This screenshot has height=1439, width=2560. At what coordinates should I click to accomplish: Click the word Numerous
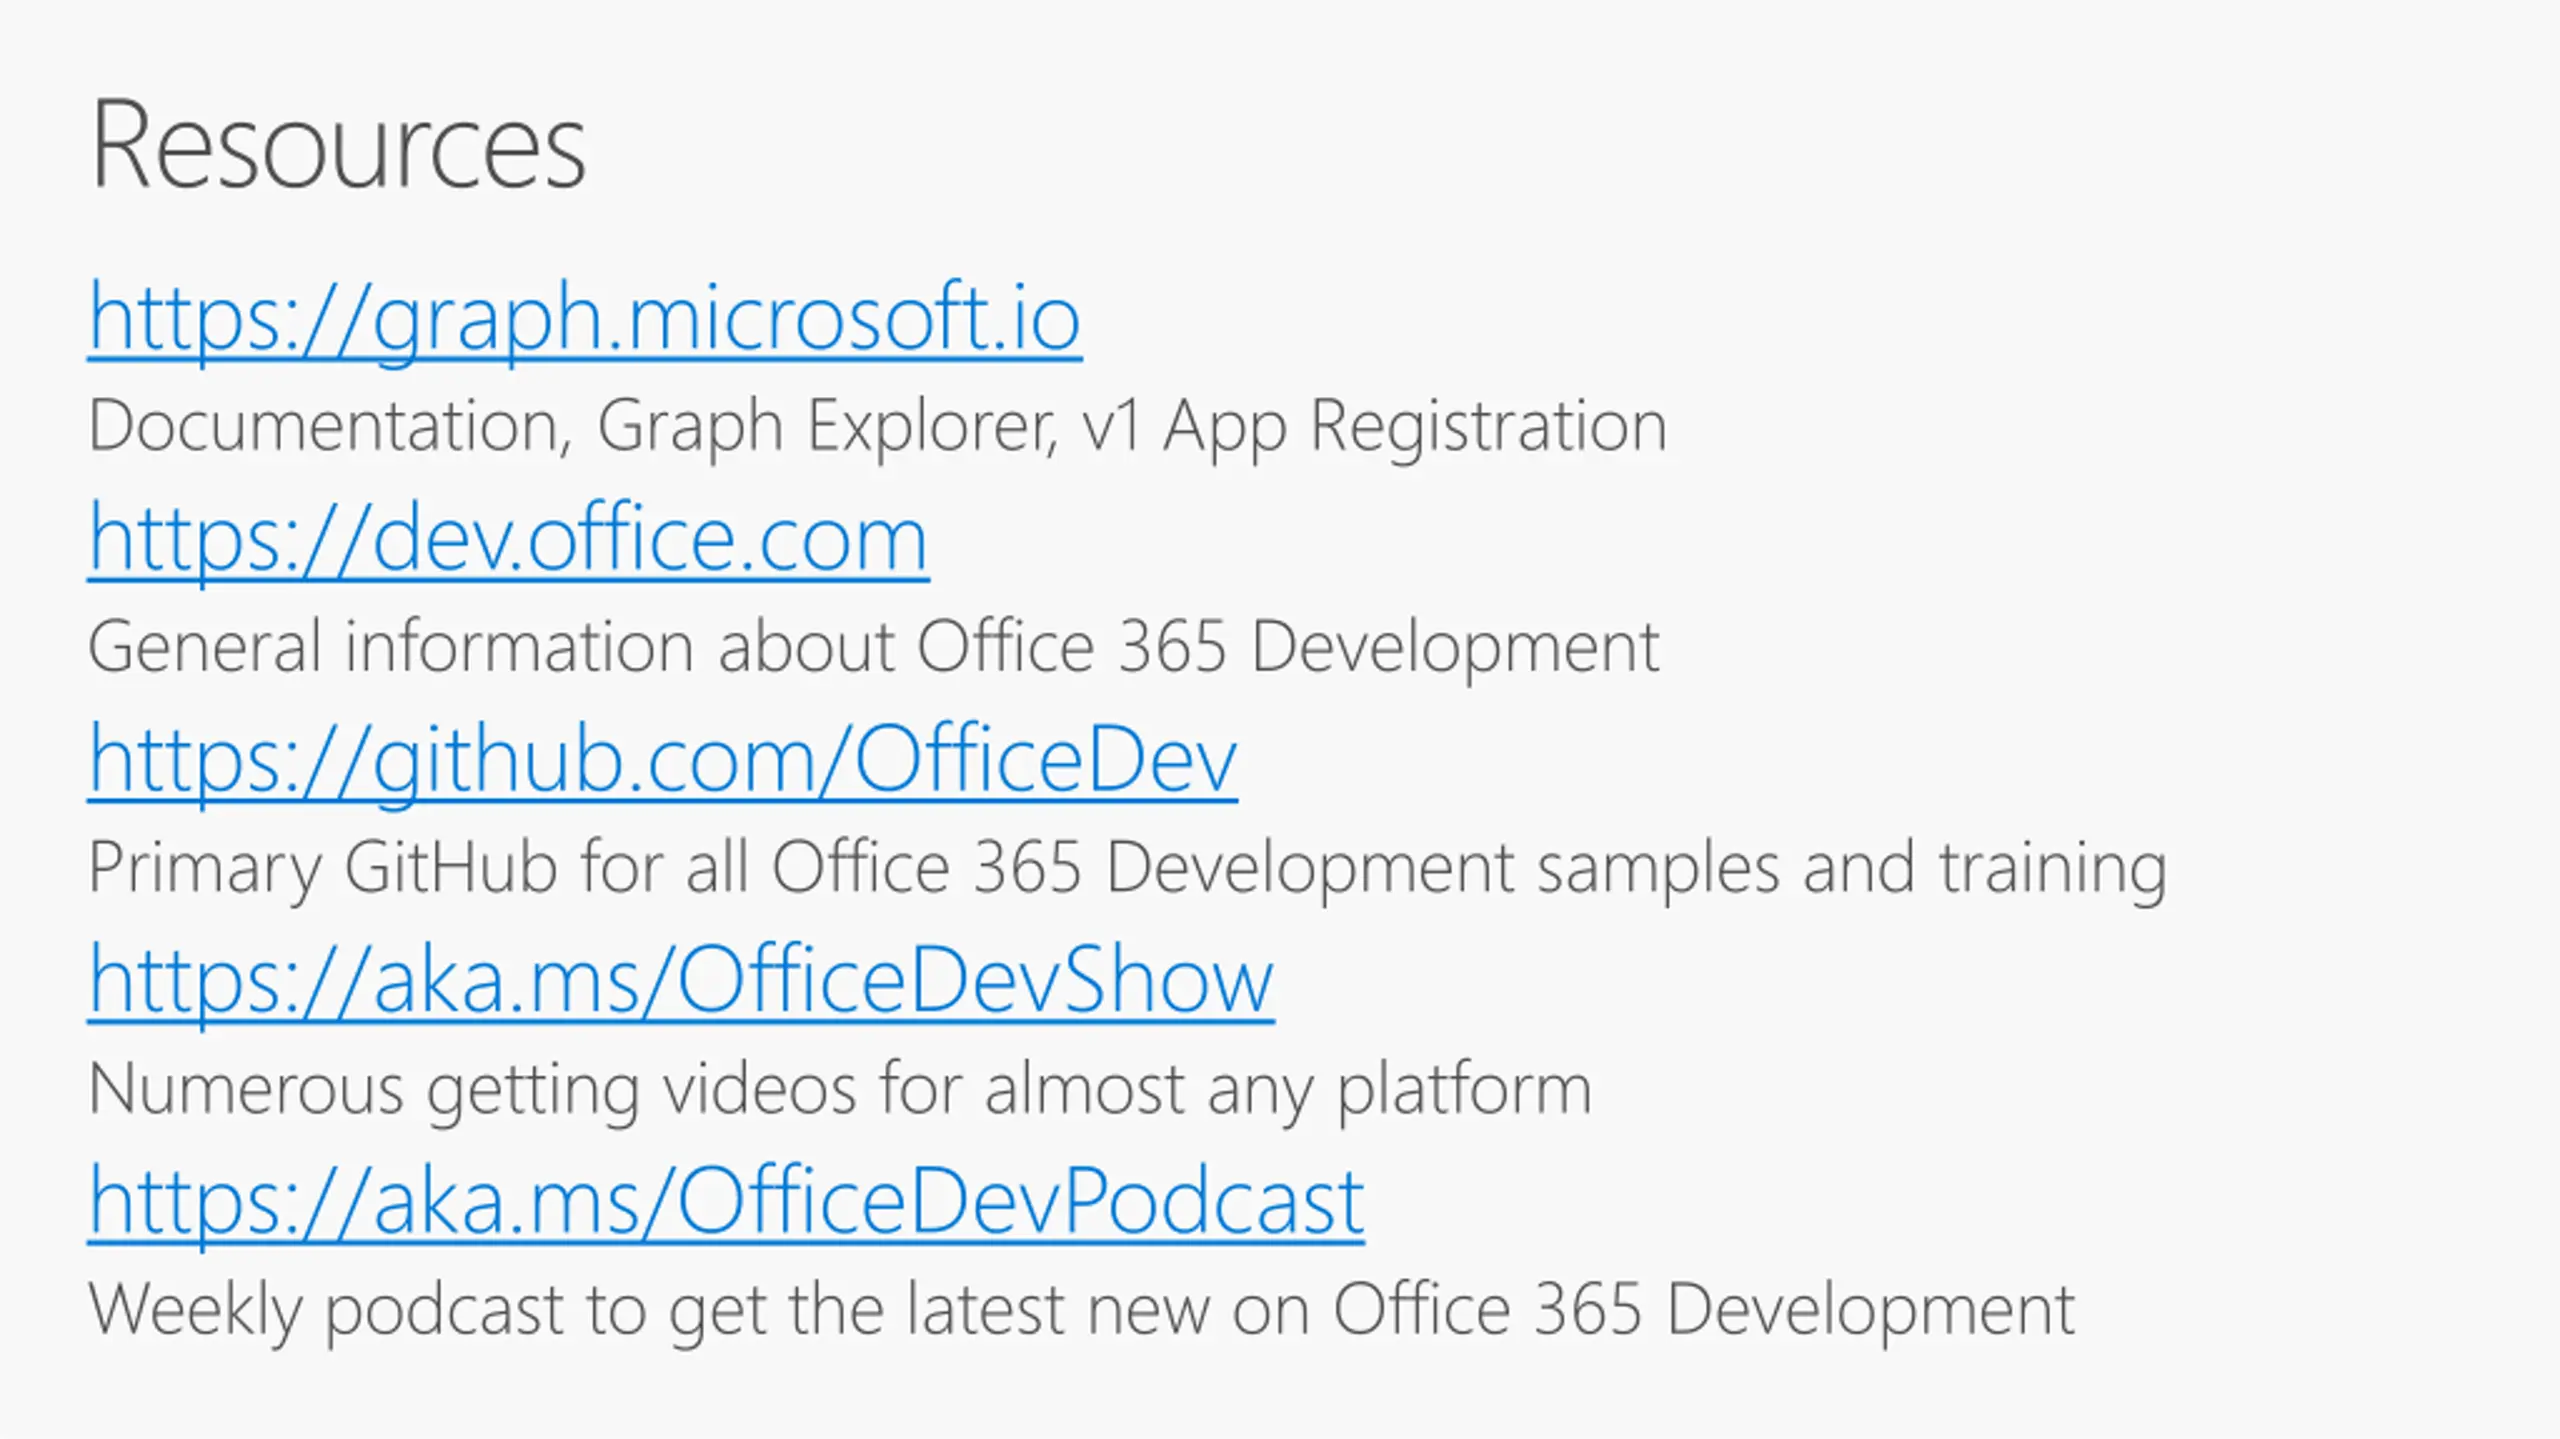click(246, 1089)
